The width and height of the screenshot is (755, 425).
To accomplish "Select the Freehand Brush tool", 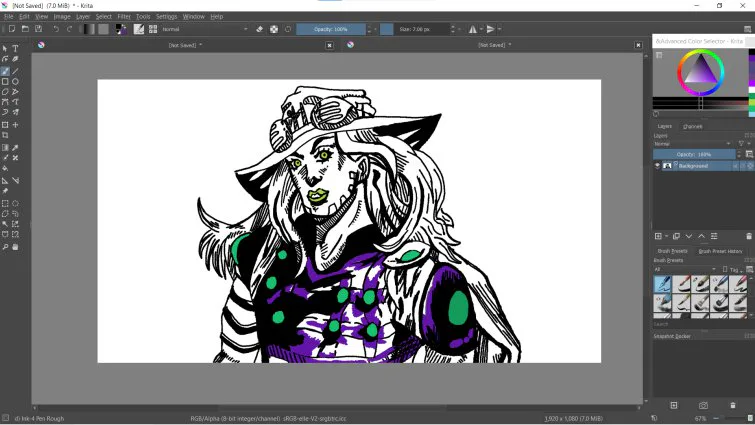I will pos(5,71).
